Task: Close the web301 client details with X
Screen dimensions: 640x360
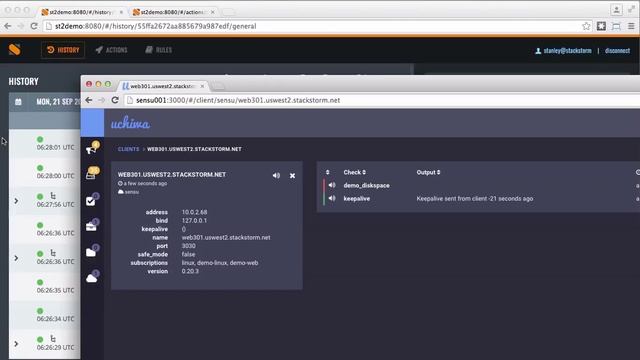Action: point(292,176)
